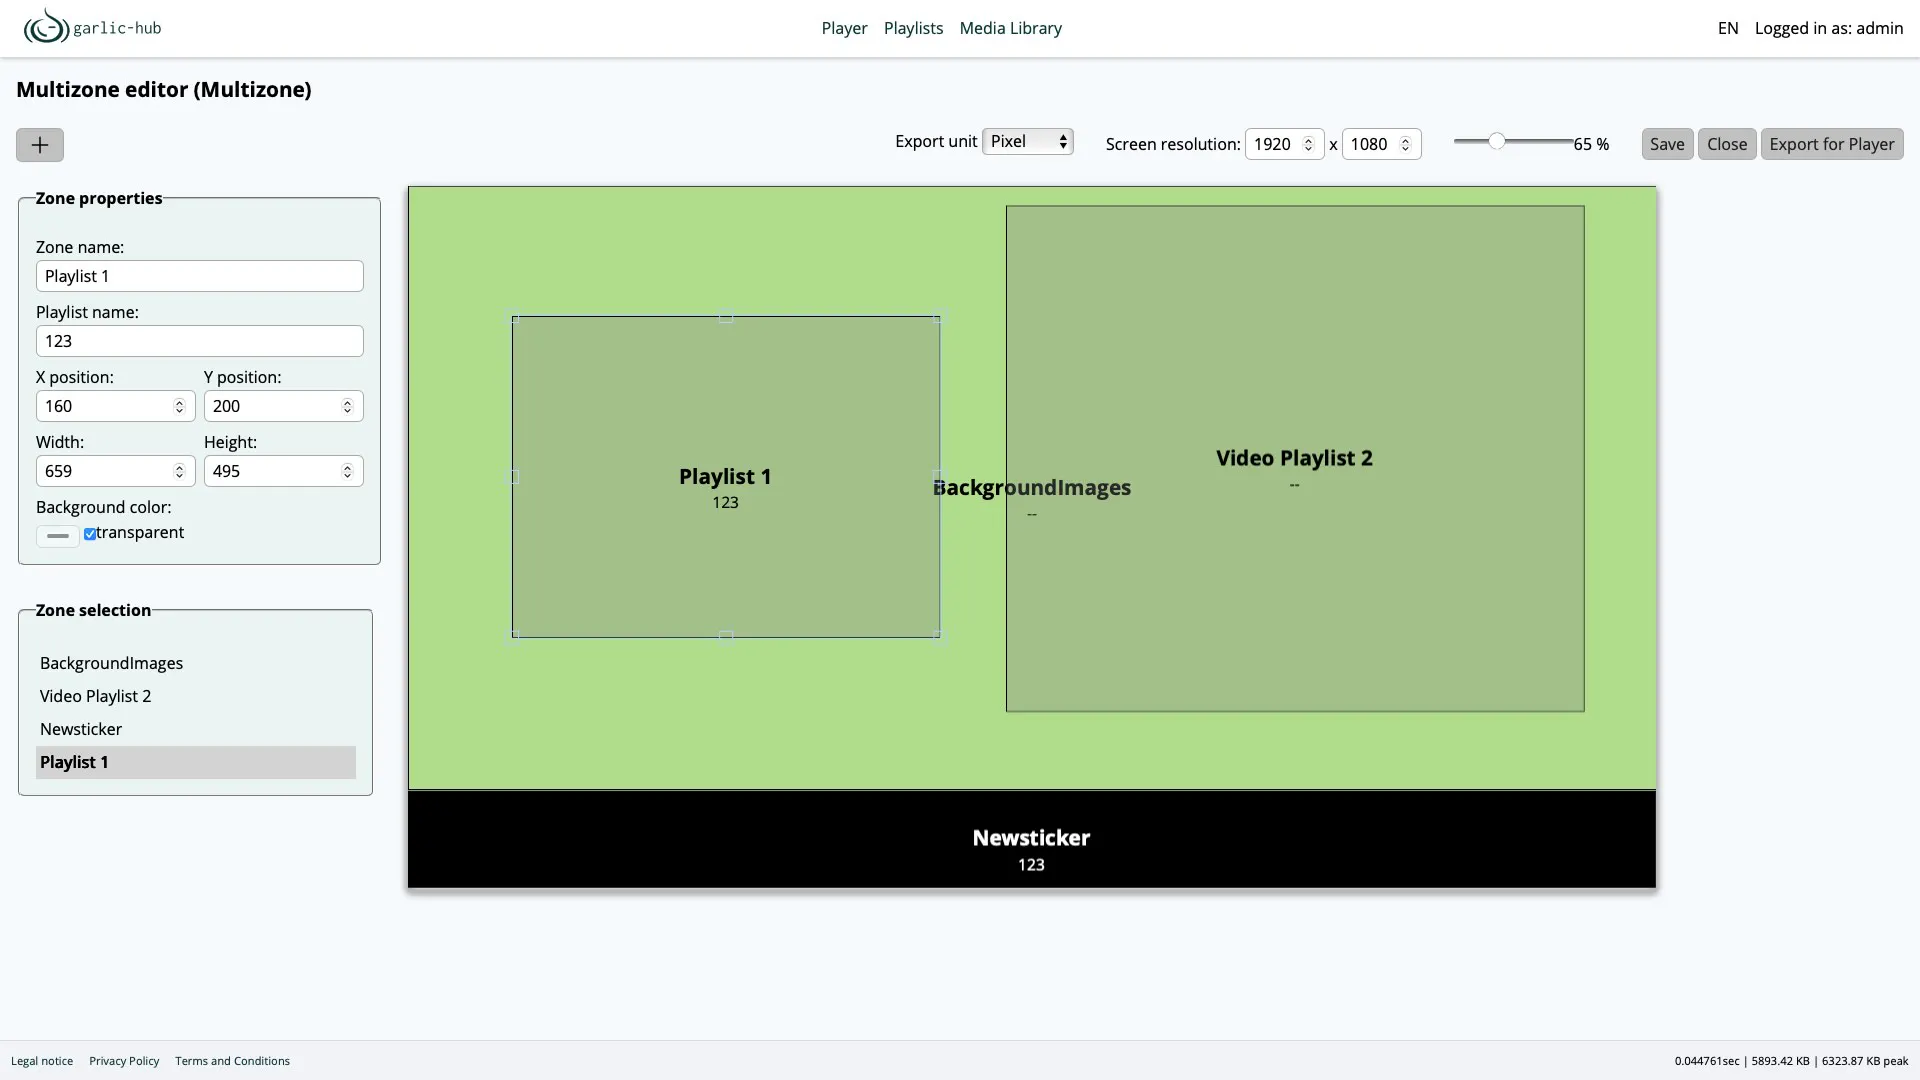Viewport: 1920px width, 1080px height.
Task: Select Playlist 1 in zone selection list
Action: coord(196,762)
